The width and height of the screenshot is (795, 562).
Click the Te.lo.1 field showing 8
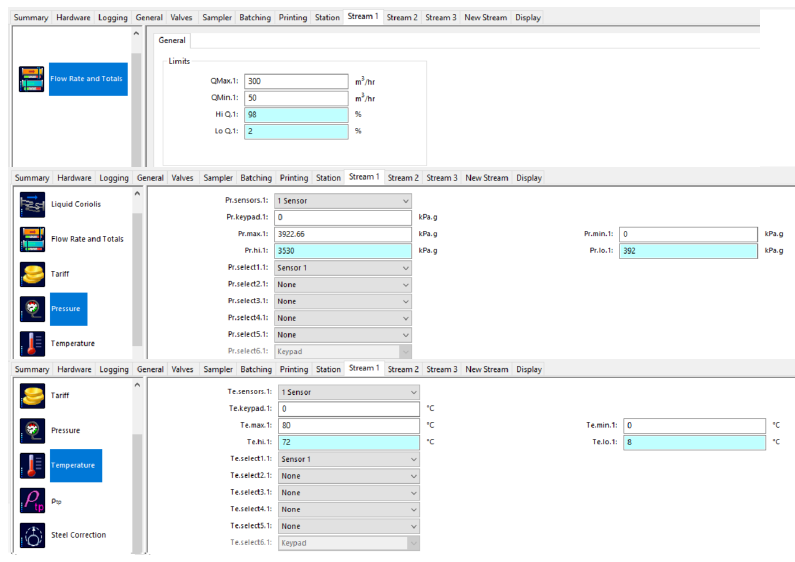pyautogui.click(x=695, y=442)
